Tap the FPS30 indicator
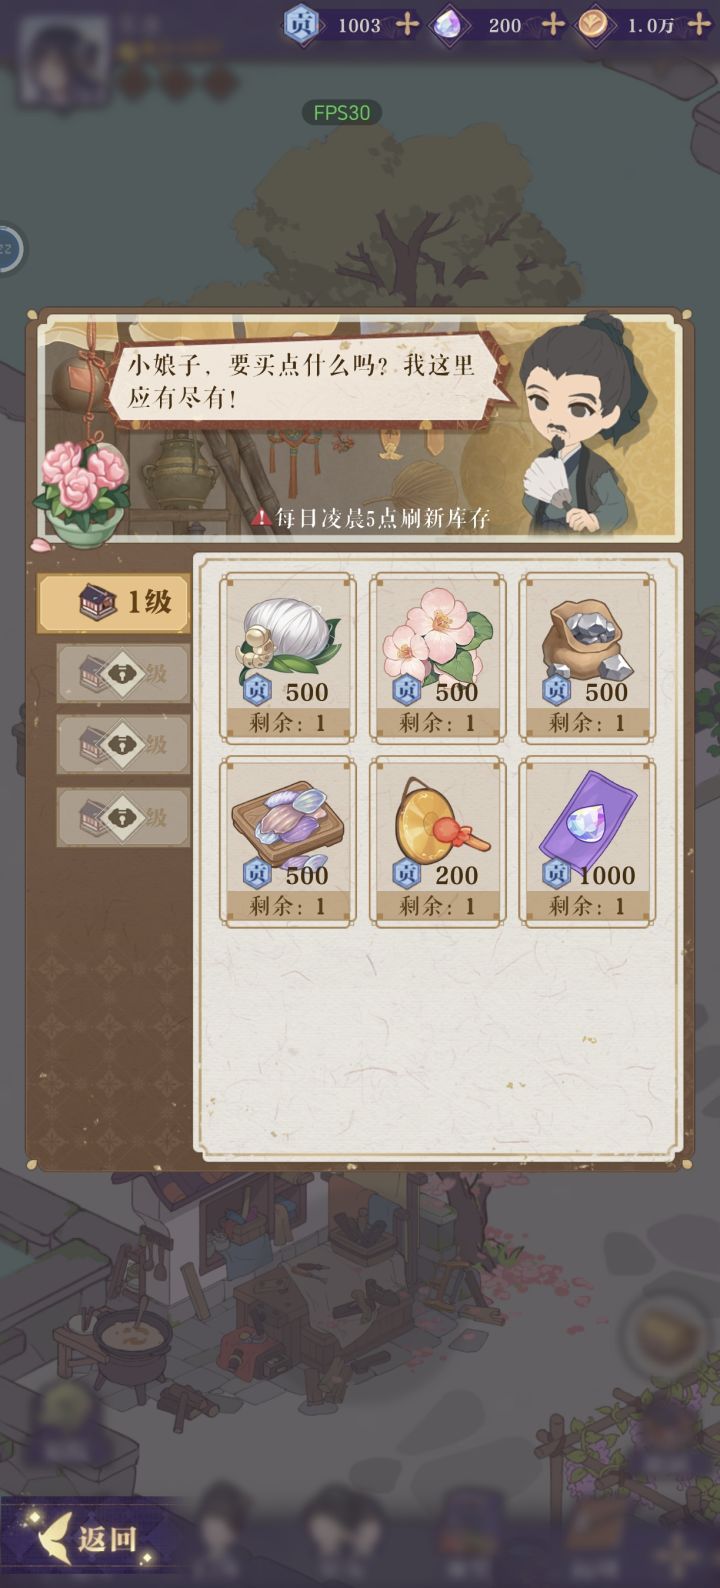This screenshot has width=720, height=1588. [342, 113]
